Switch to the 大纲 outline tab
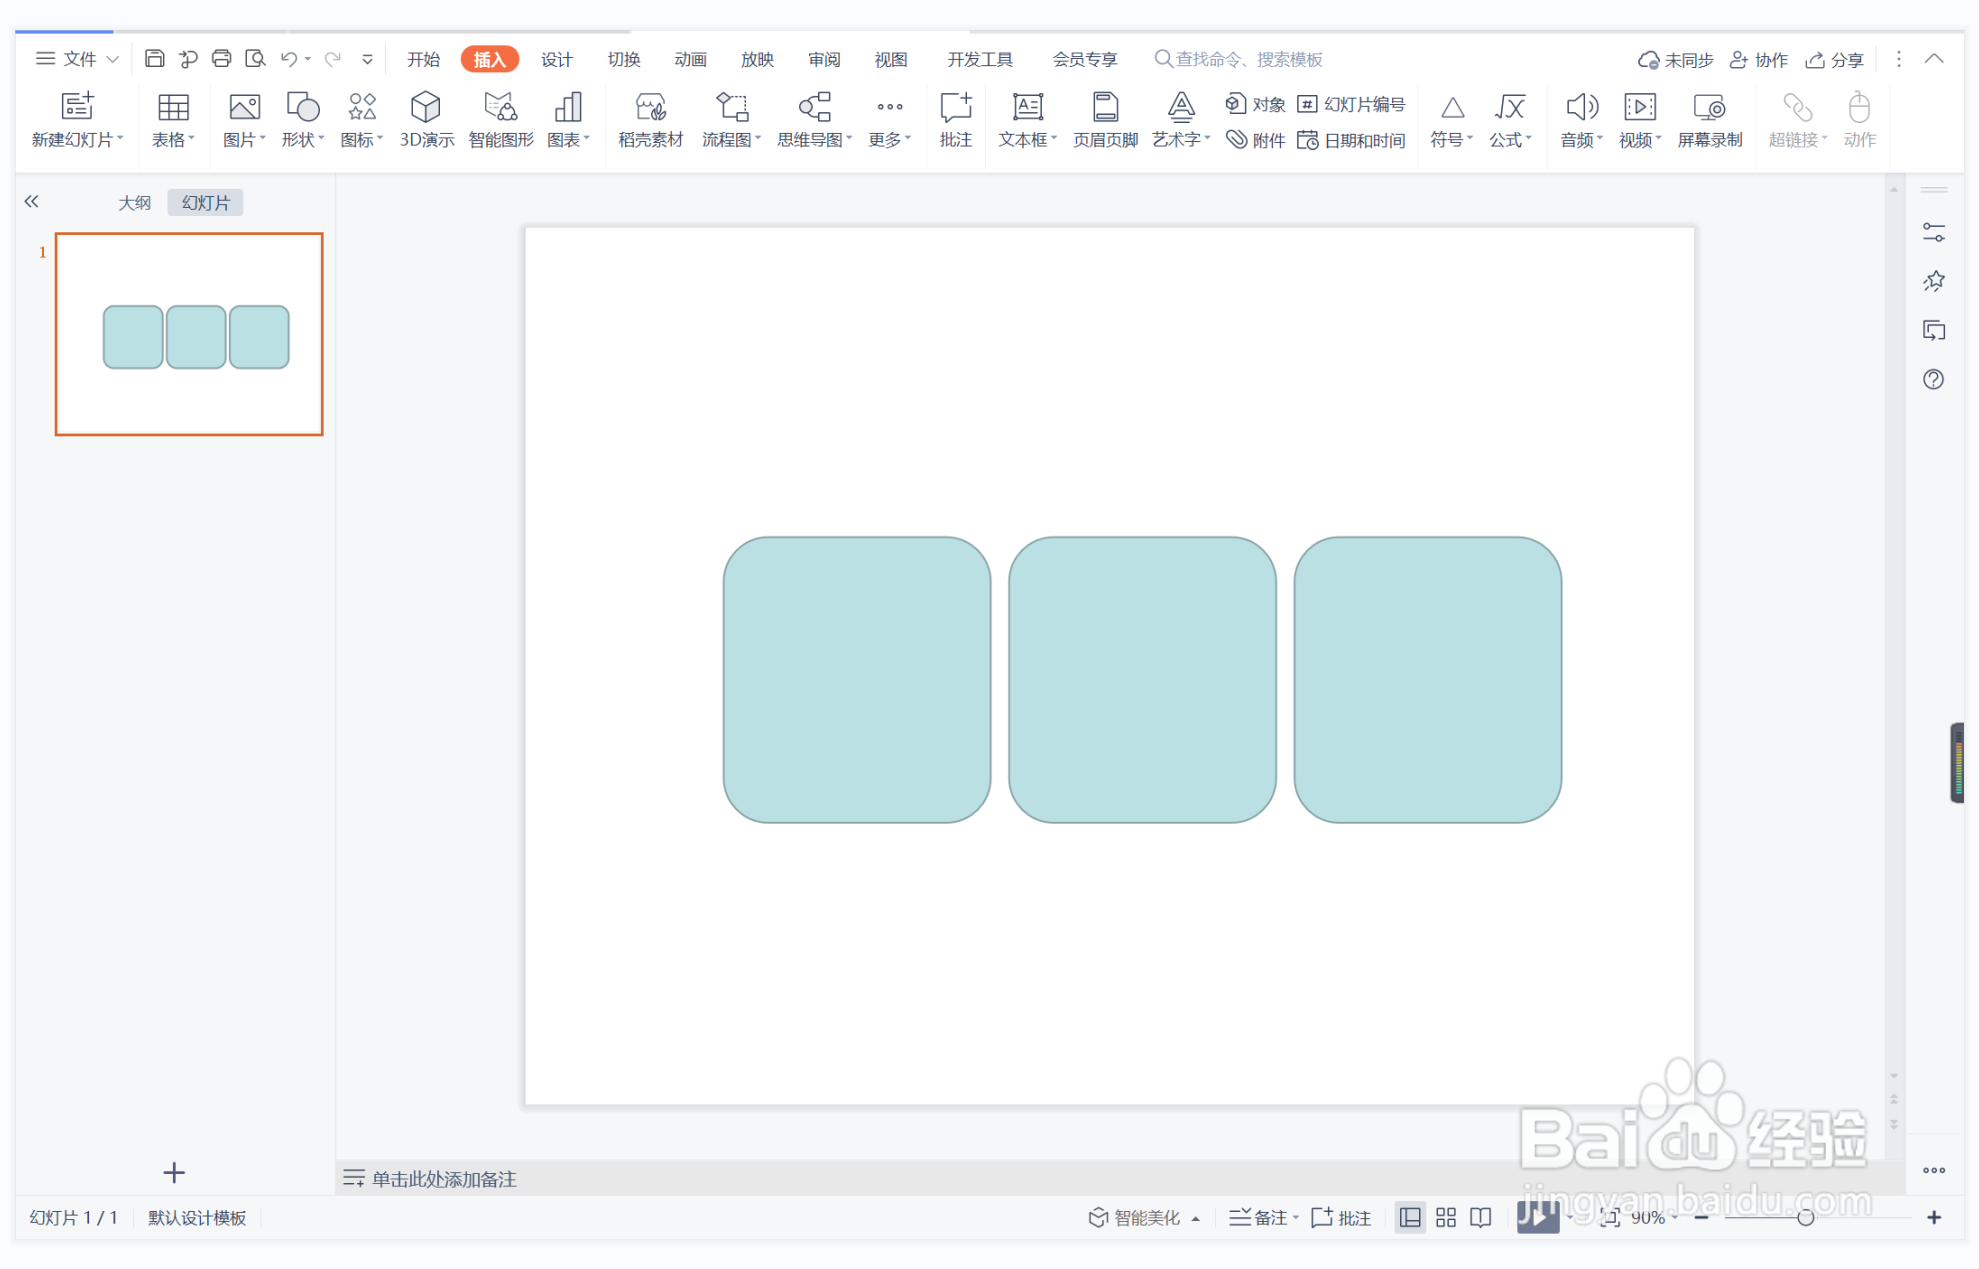The width and height of the screenshot is (1979, 1269). [x=134, y=203]
